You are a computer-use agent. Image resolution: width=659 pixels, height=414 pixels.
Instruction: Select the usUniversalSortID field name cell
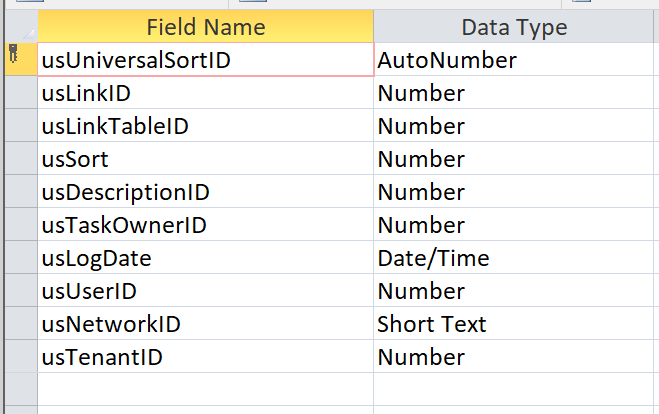point(206,60)
